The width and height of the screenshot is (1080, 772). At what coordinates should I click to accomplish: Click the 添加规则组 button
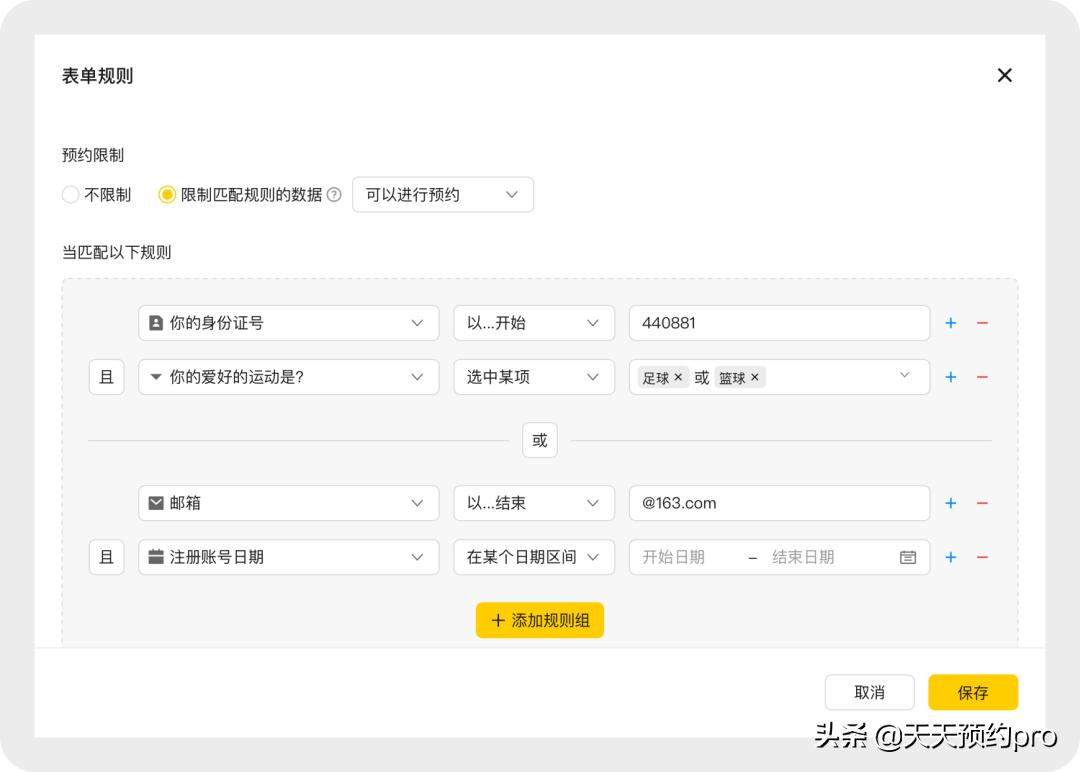pos(540,620)
